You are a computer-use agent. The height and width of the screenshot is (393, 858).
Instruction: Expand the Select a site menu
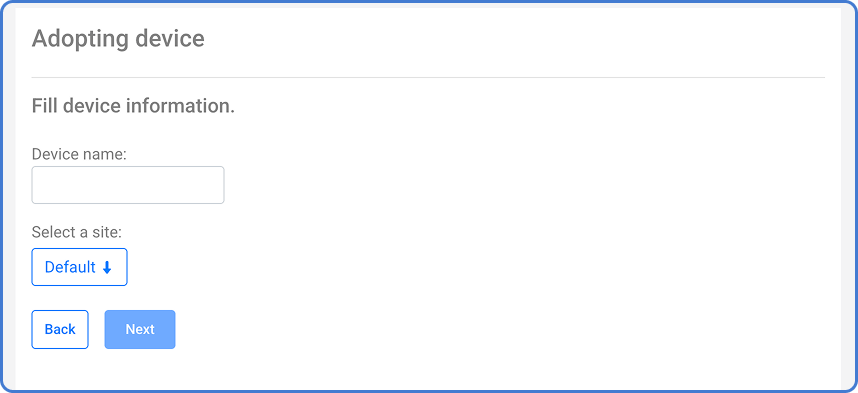click(x=79, y=267)
